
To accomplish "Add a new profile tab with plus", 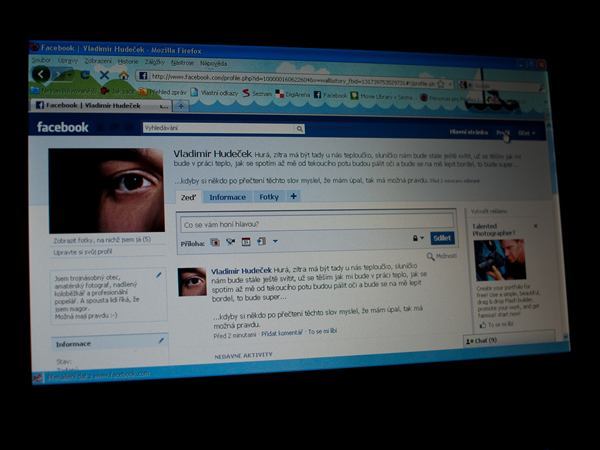I will point(293,196).
